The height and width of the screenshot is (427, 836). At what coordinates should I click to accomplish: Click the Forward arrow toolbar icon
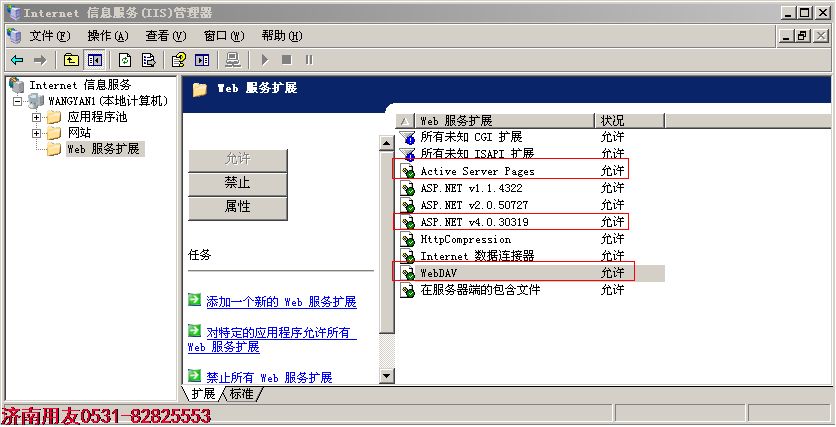(x=40, y=60)
